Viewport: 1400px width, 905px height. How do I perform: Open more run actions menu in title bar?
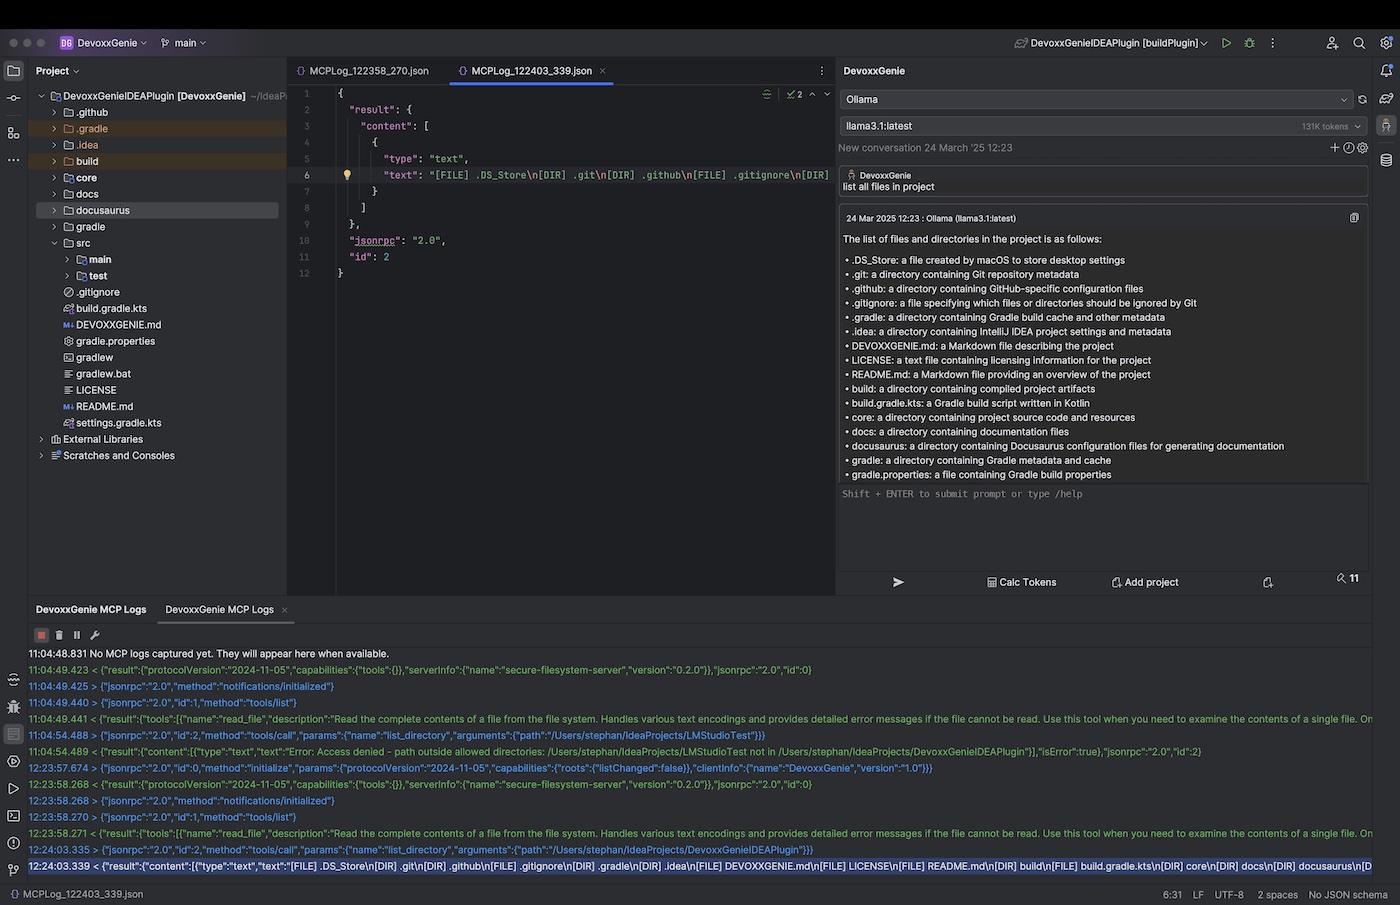tap(1272, 43)
